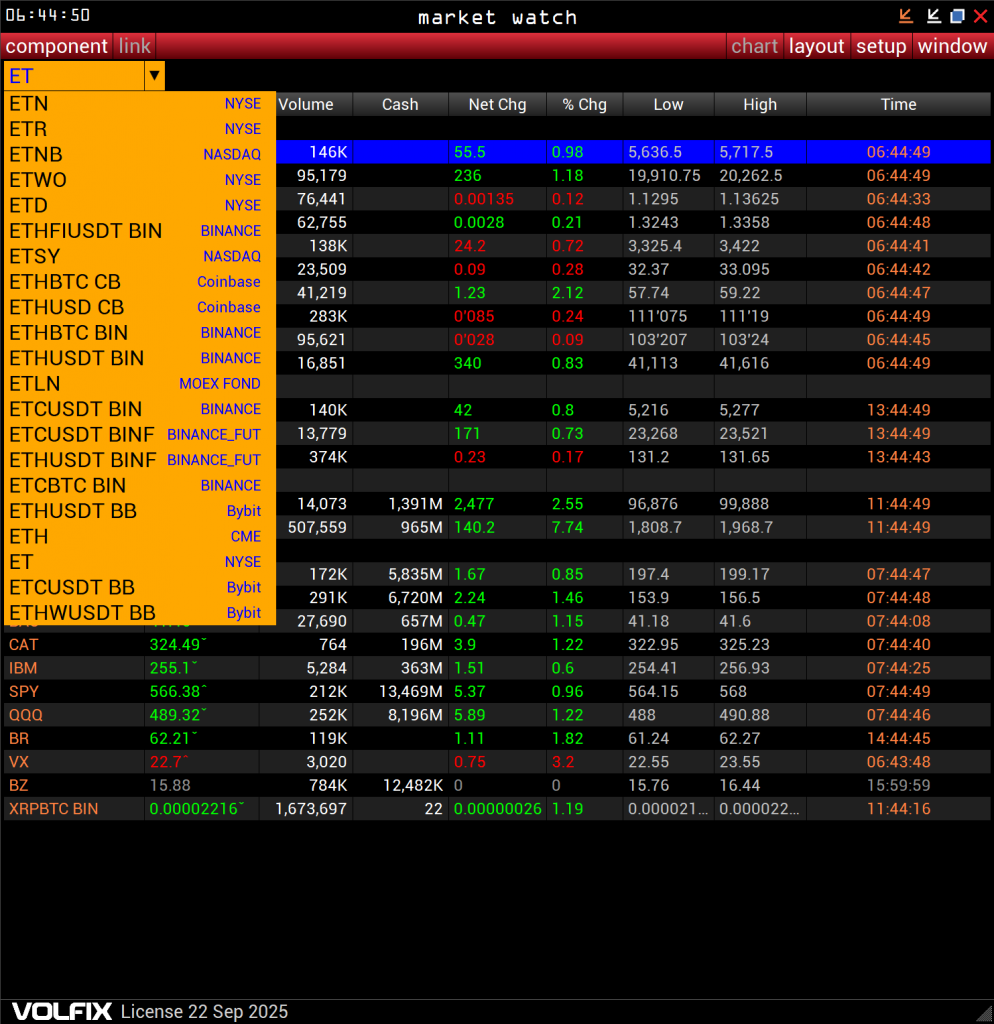Click the Time column header
994x1024 pixels.
point(899,104)
